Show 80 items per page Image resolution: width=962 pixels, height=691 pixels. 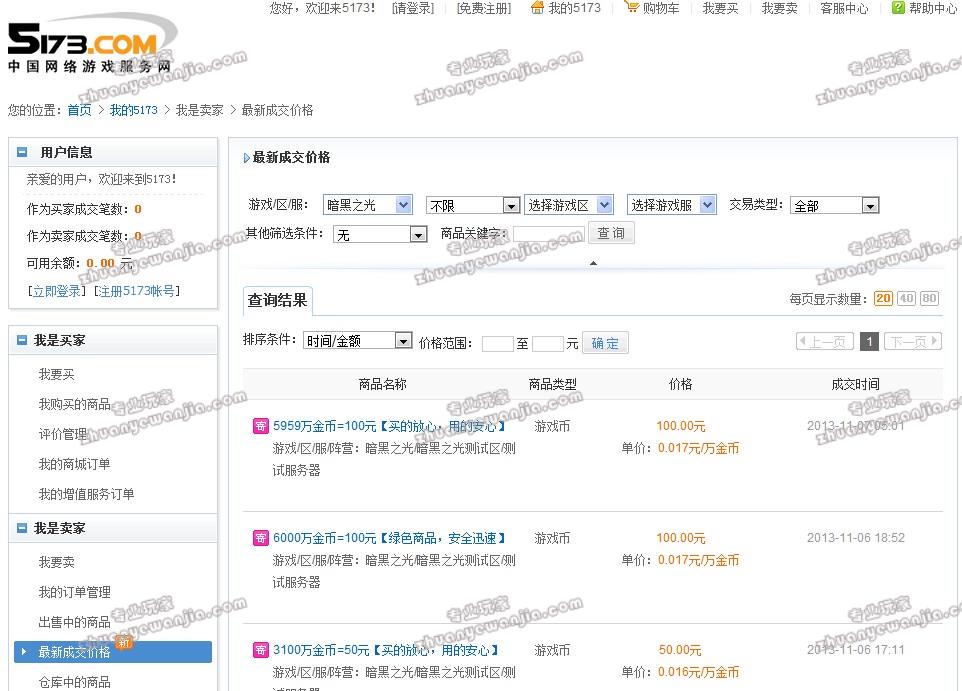929,298
